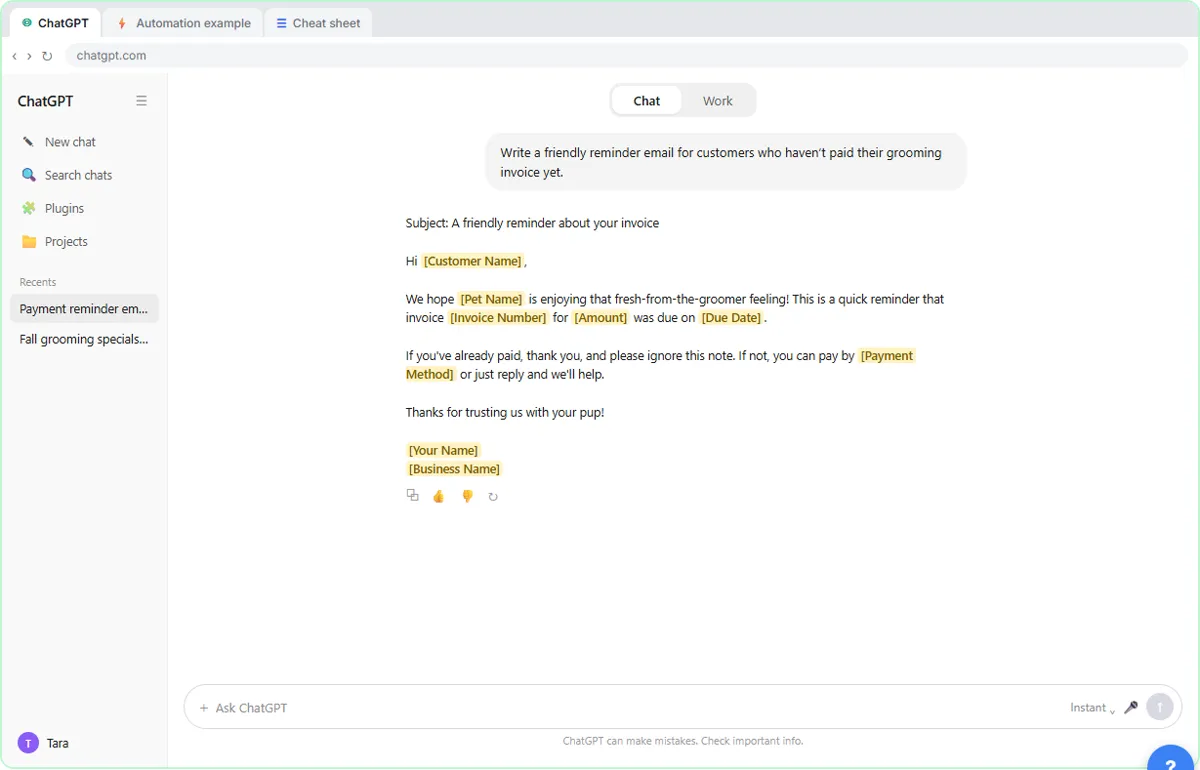The width and height of the screenshot is (1200, 770).
Task: Give the response a thumbs up
Action: pyautogui.click(x=438, y=496)
